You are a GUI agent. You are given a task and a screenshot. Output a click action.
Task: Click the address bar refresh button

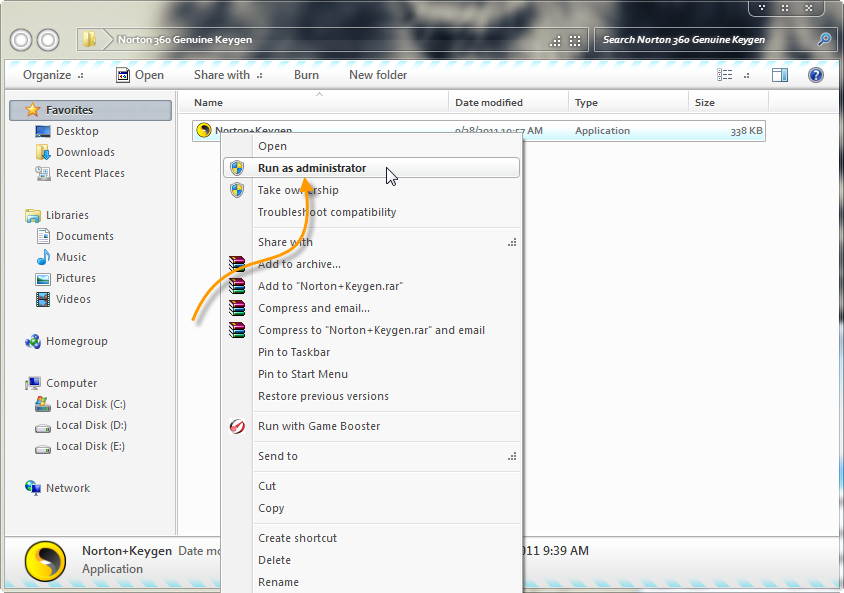pyautogui.click(x=575, y=40)
